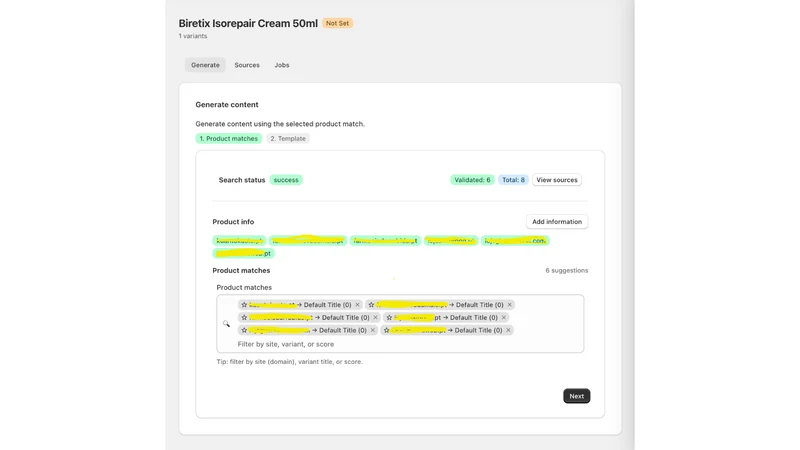Remove the middle-row chip ending in 'pt'
Viewport: 800px width, 450px height.
(504, 317)
